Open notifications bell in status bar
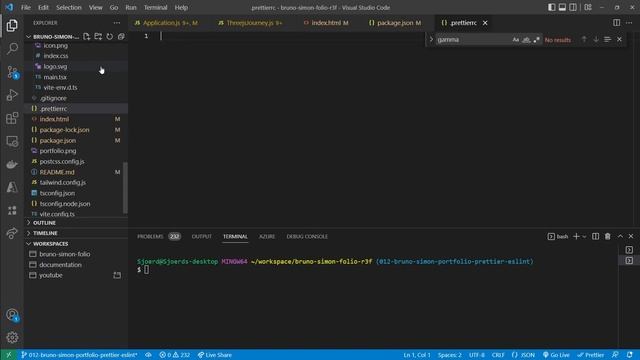This screenshot has height=360, width=640. point(630,355)
